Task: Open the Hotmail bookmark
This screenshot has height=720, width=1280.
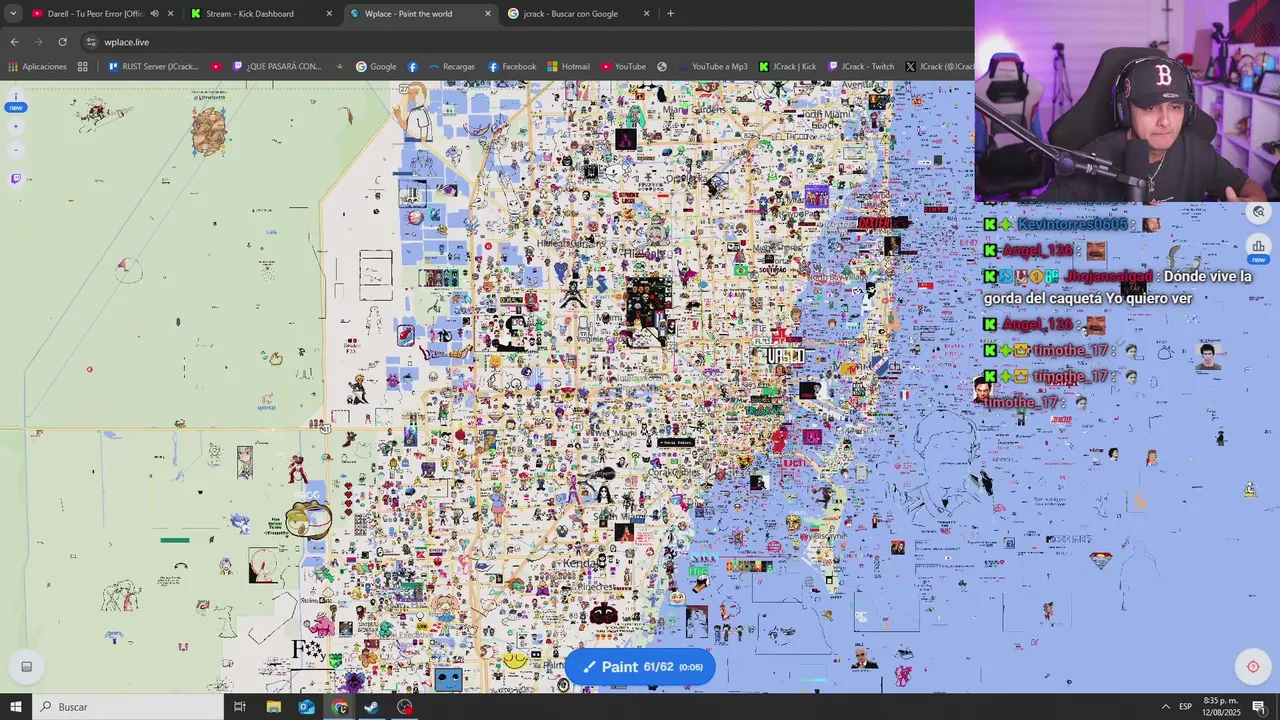Action: [x=568, y=67]
